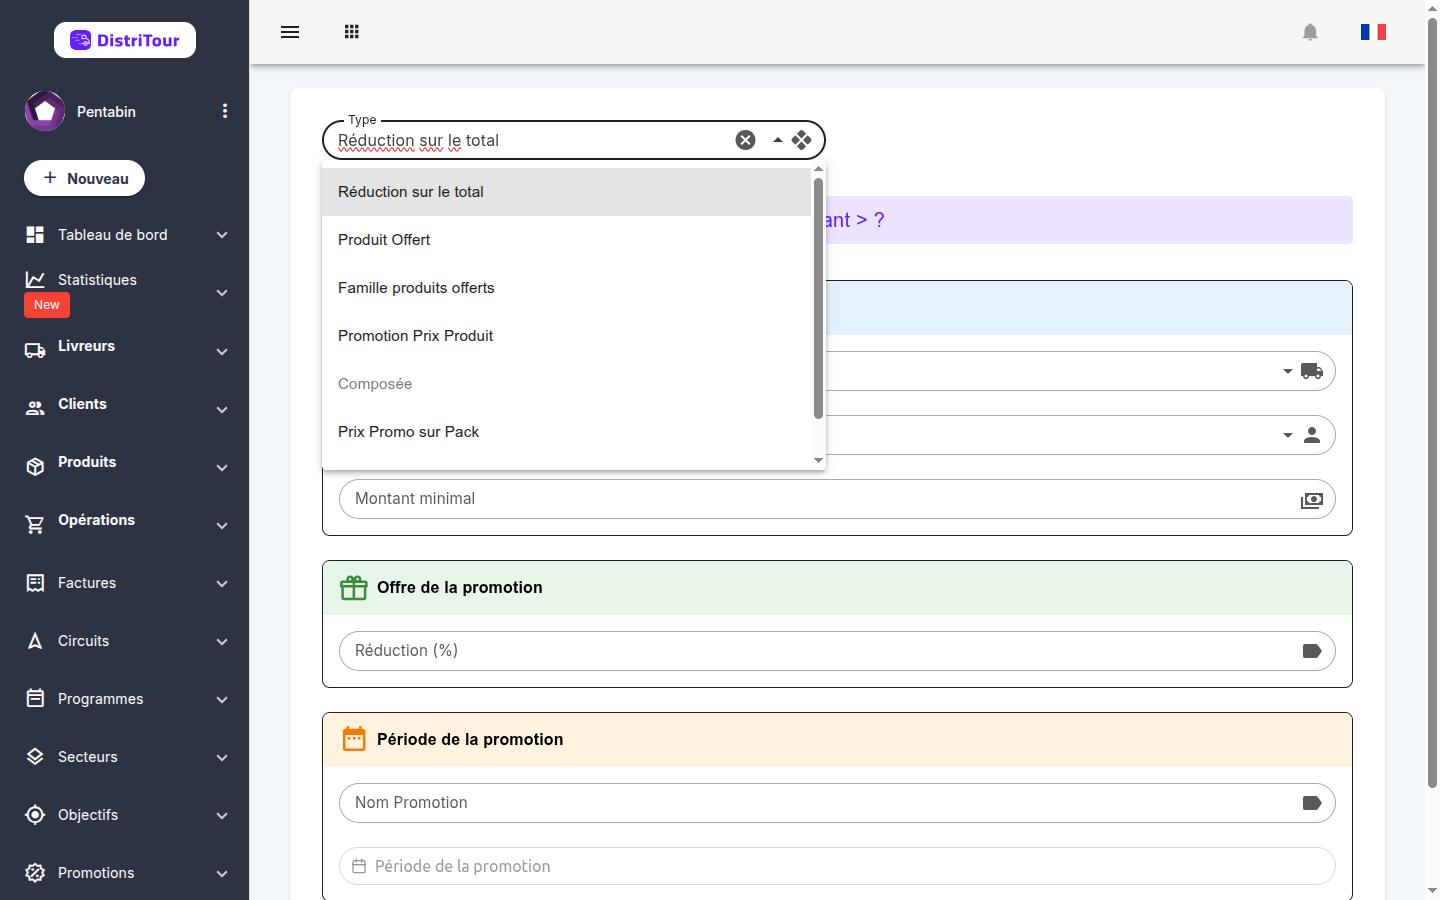Viewport: 1440px width, 900px height.
Task: Pick "Prix Promo sur Pack" option
Action: [x=566, y=432]
